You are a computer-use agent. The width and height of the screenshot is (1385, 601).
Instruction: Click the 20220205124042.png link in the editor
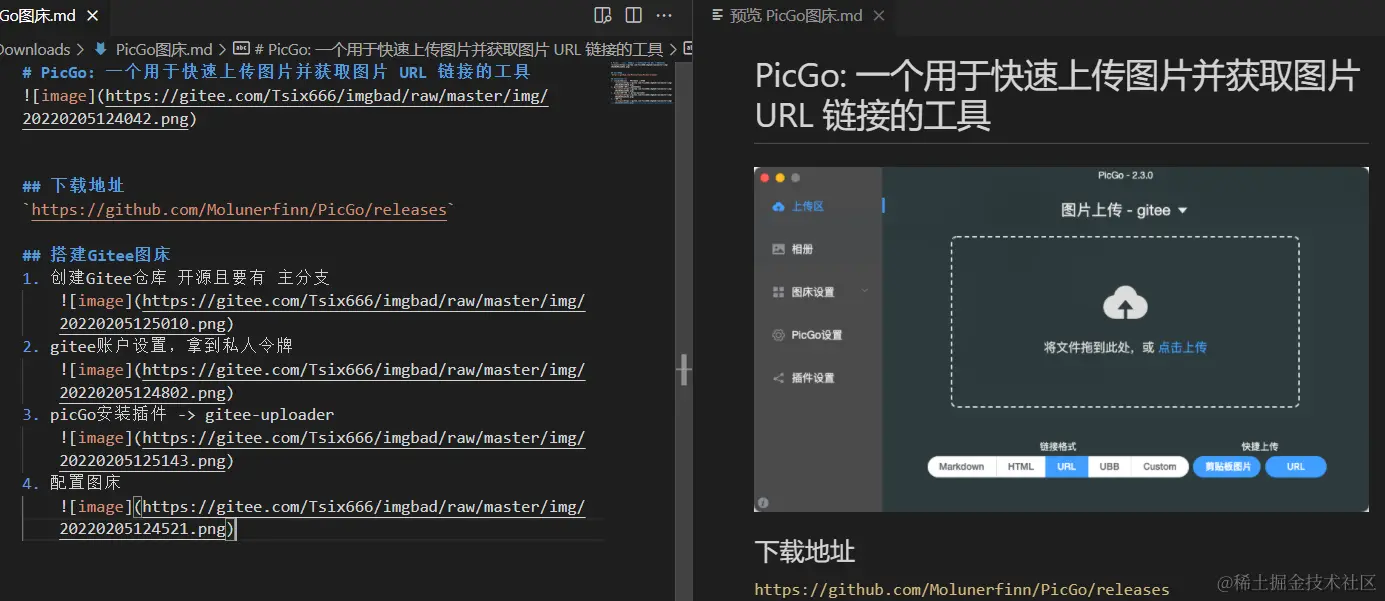pos(105,119)
